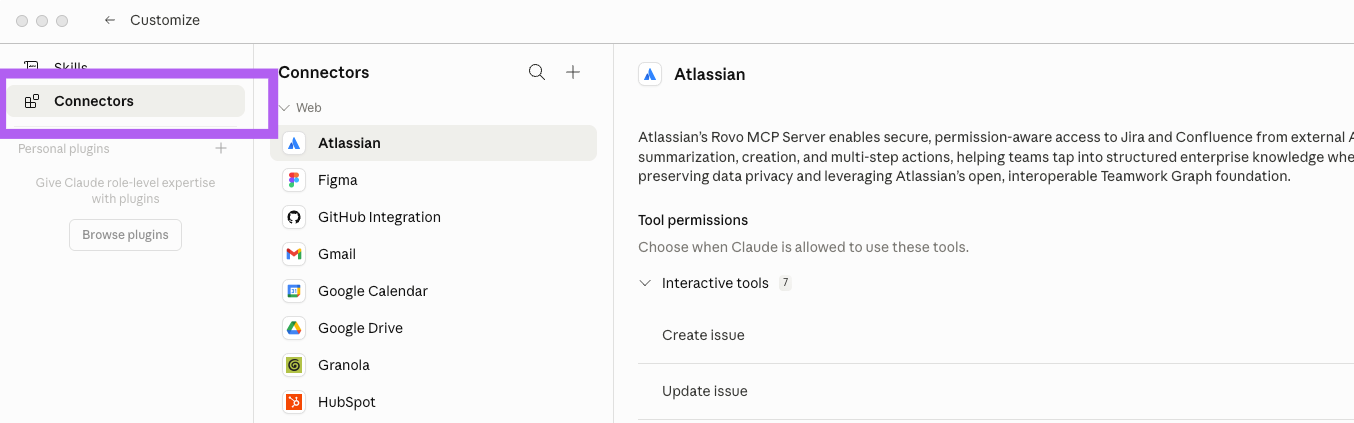Click the Granola connector icon
The width and height of the screenshot is (1354, 423).
click(294, 365)
